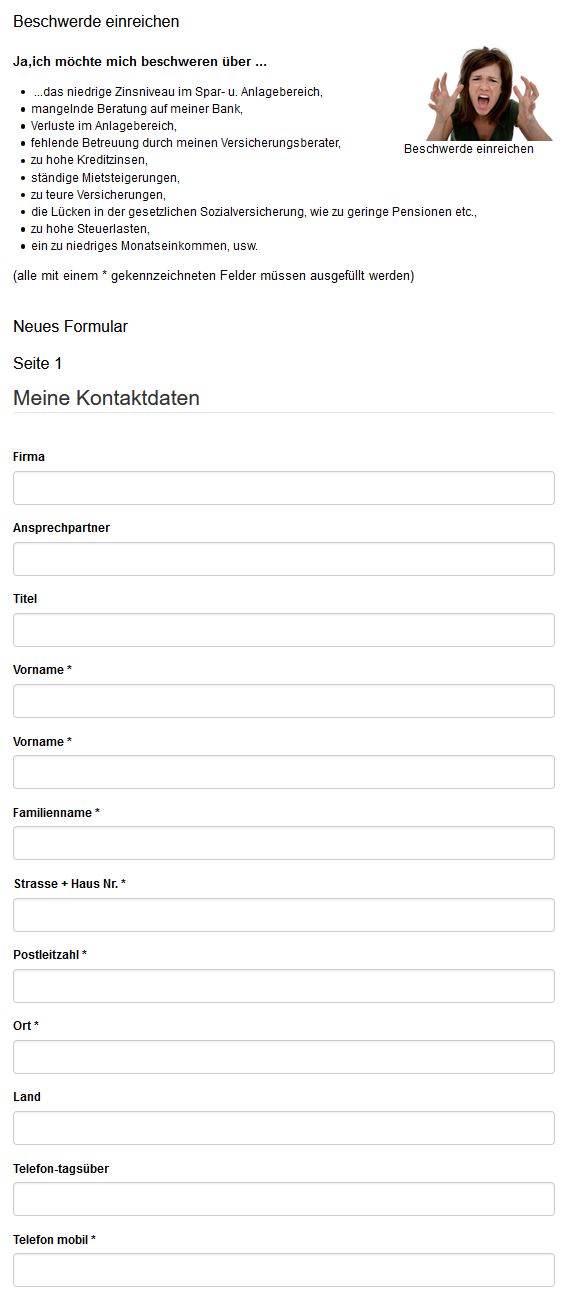Select the Telefon mobil text box
Screen dimensions: 572x1293
(283, 1270)
